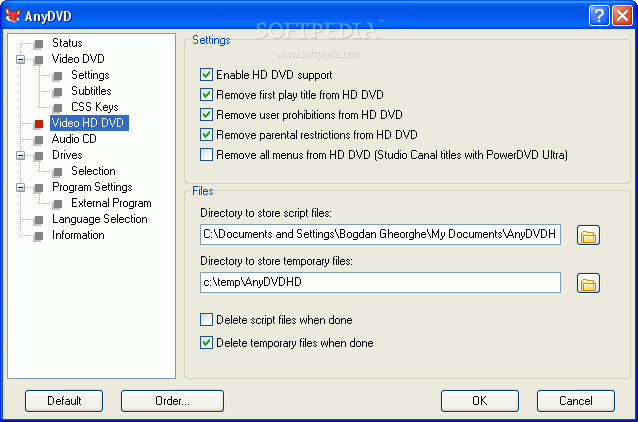Click the gray icon beside Status
This screenshot has height=422, width=638.
coord(39,44)
